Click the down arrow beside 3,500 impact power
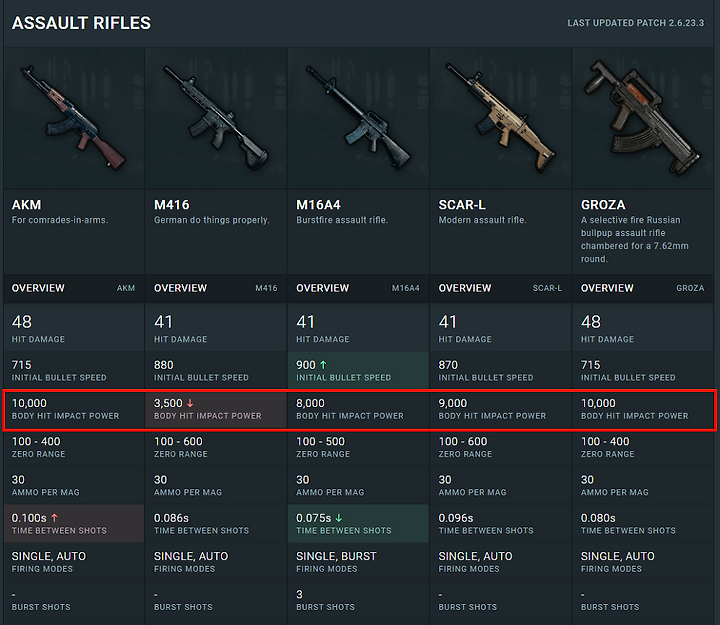Image resolution: width=720 pixels, height=625 pixels. (190, 403)
